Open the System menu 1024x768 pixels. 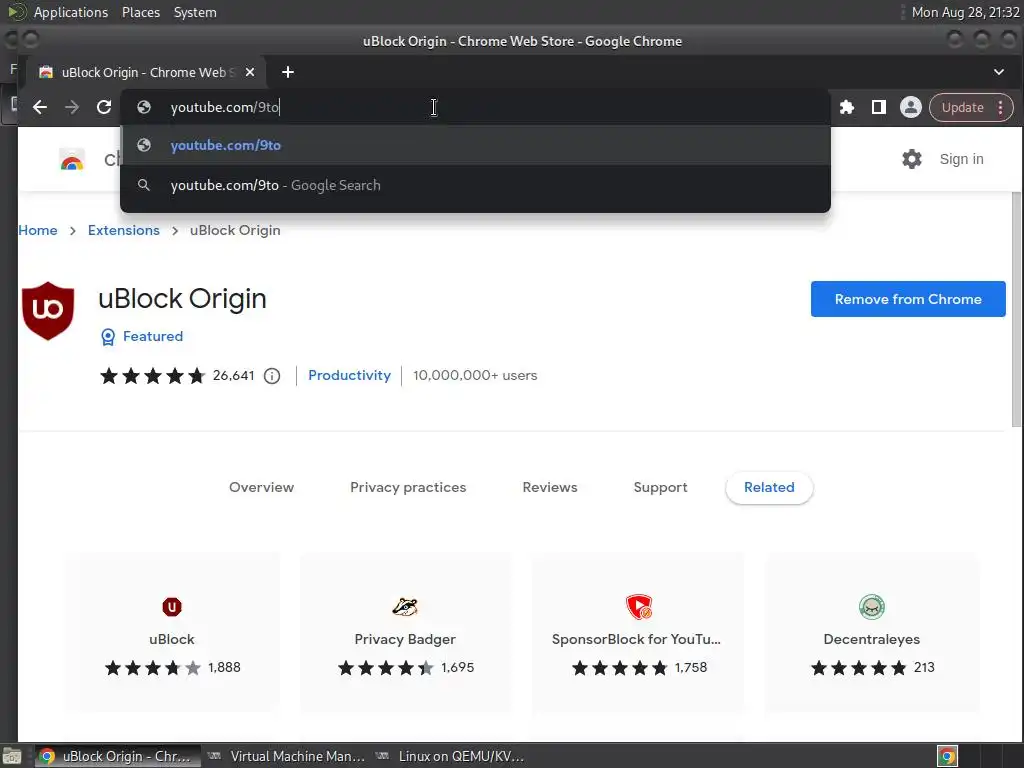pos(195,12)
